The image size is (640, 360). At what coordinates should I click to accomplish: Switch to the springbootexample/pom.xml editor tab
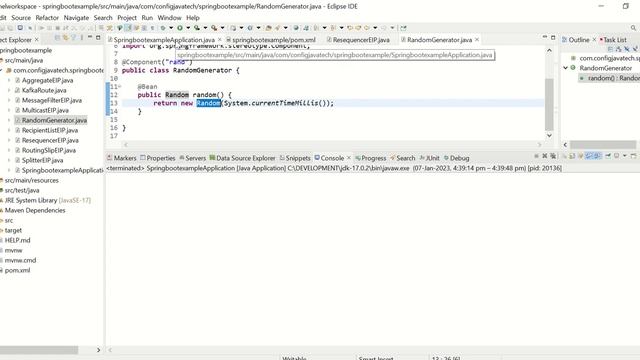273,40
